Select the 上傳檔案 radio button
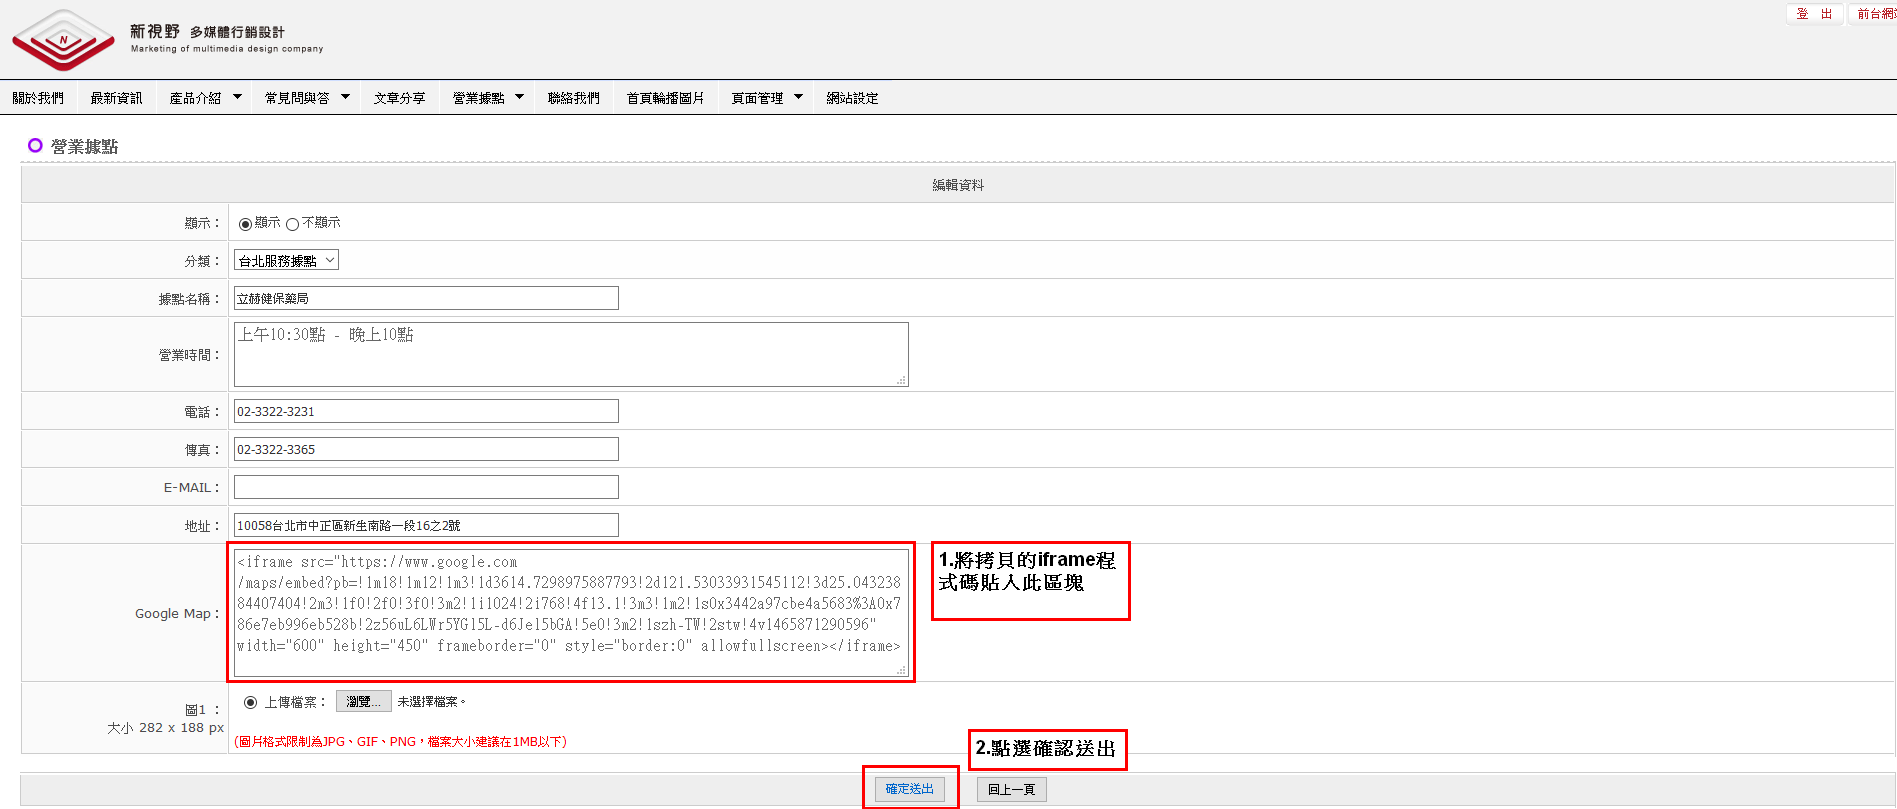1897x809 pixels. click(251, 703)
